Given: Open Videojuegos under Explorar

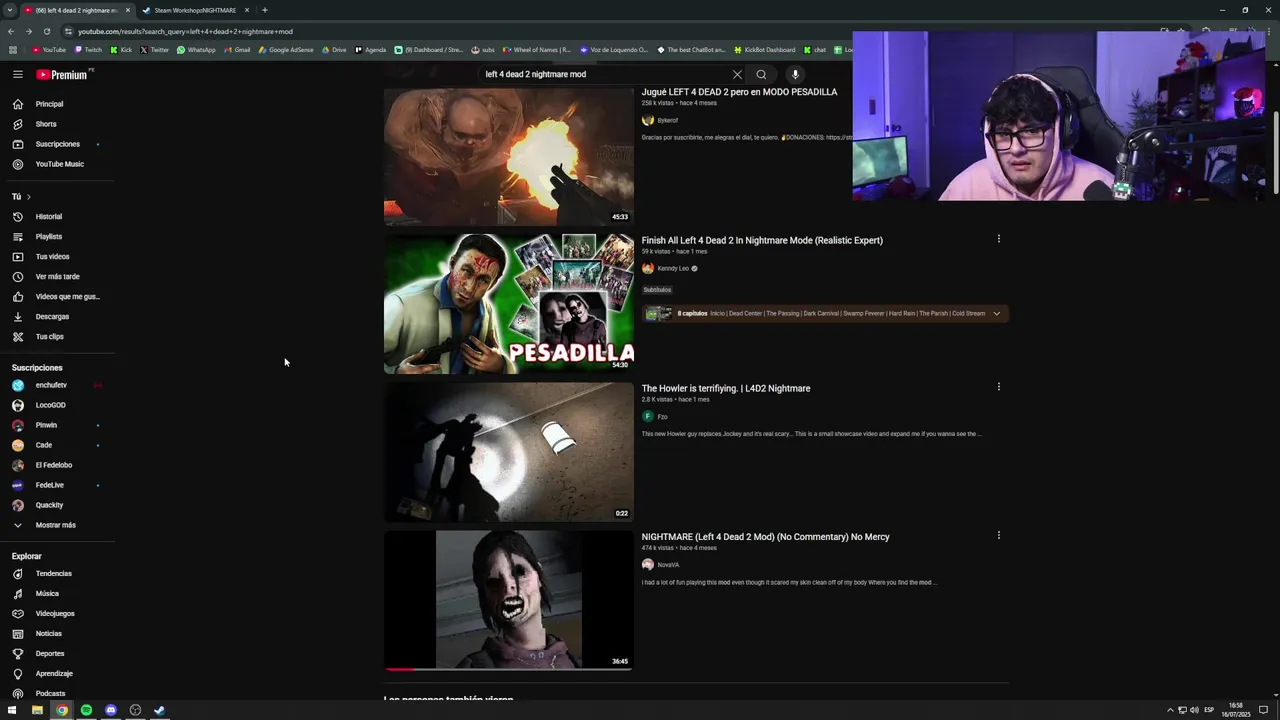Looking at the screenshot, I should coord(57,613).
